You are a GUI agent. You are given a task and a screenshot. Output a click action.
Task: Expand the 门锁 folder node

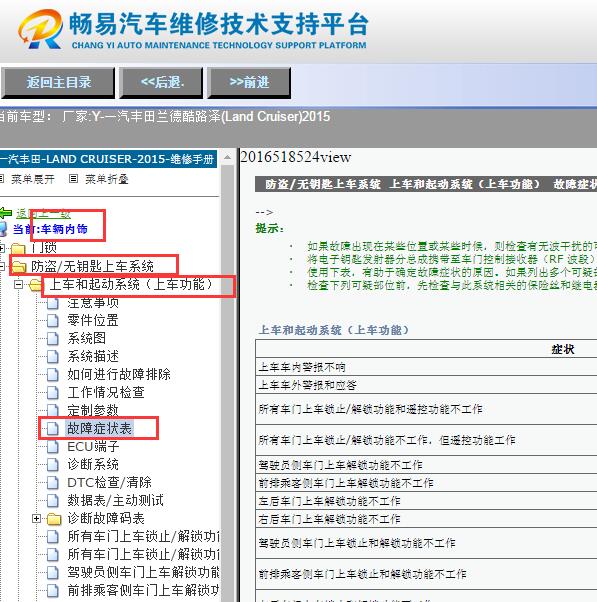click(x=2, y=248)
